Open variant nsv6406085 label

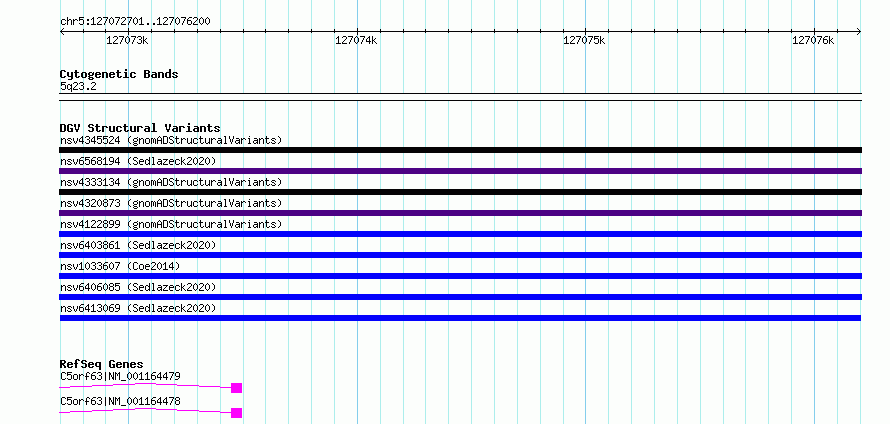[138, 287]
